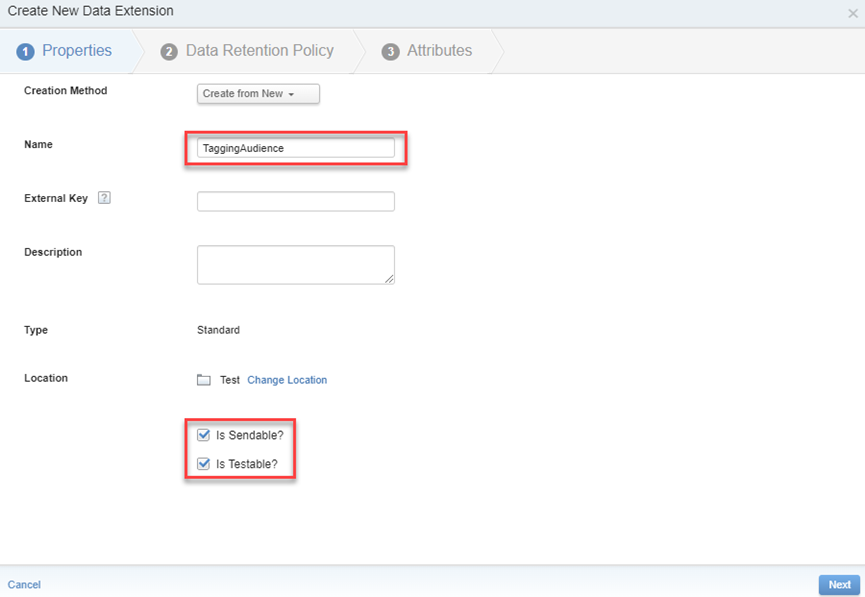Click the Standard type value text

pos(218,330)
